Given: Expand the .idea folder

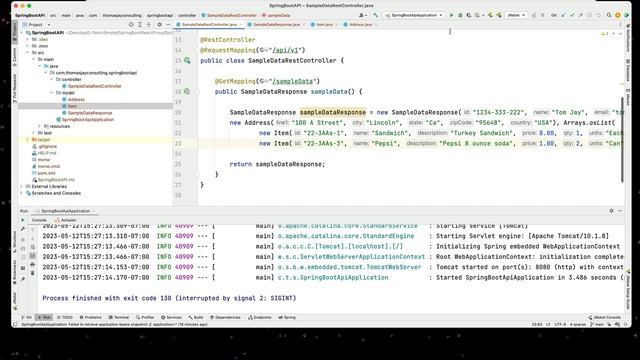Looking at the screenshot, I should click(28, 39).
